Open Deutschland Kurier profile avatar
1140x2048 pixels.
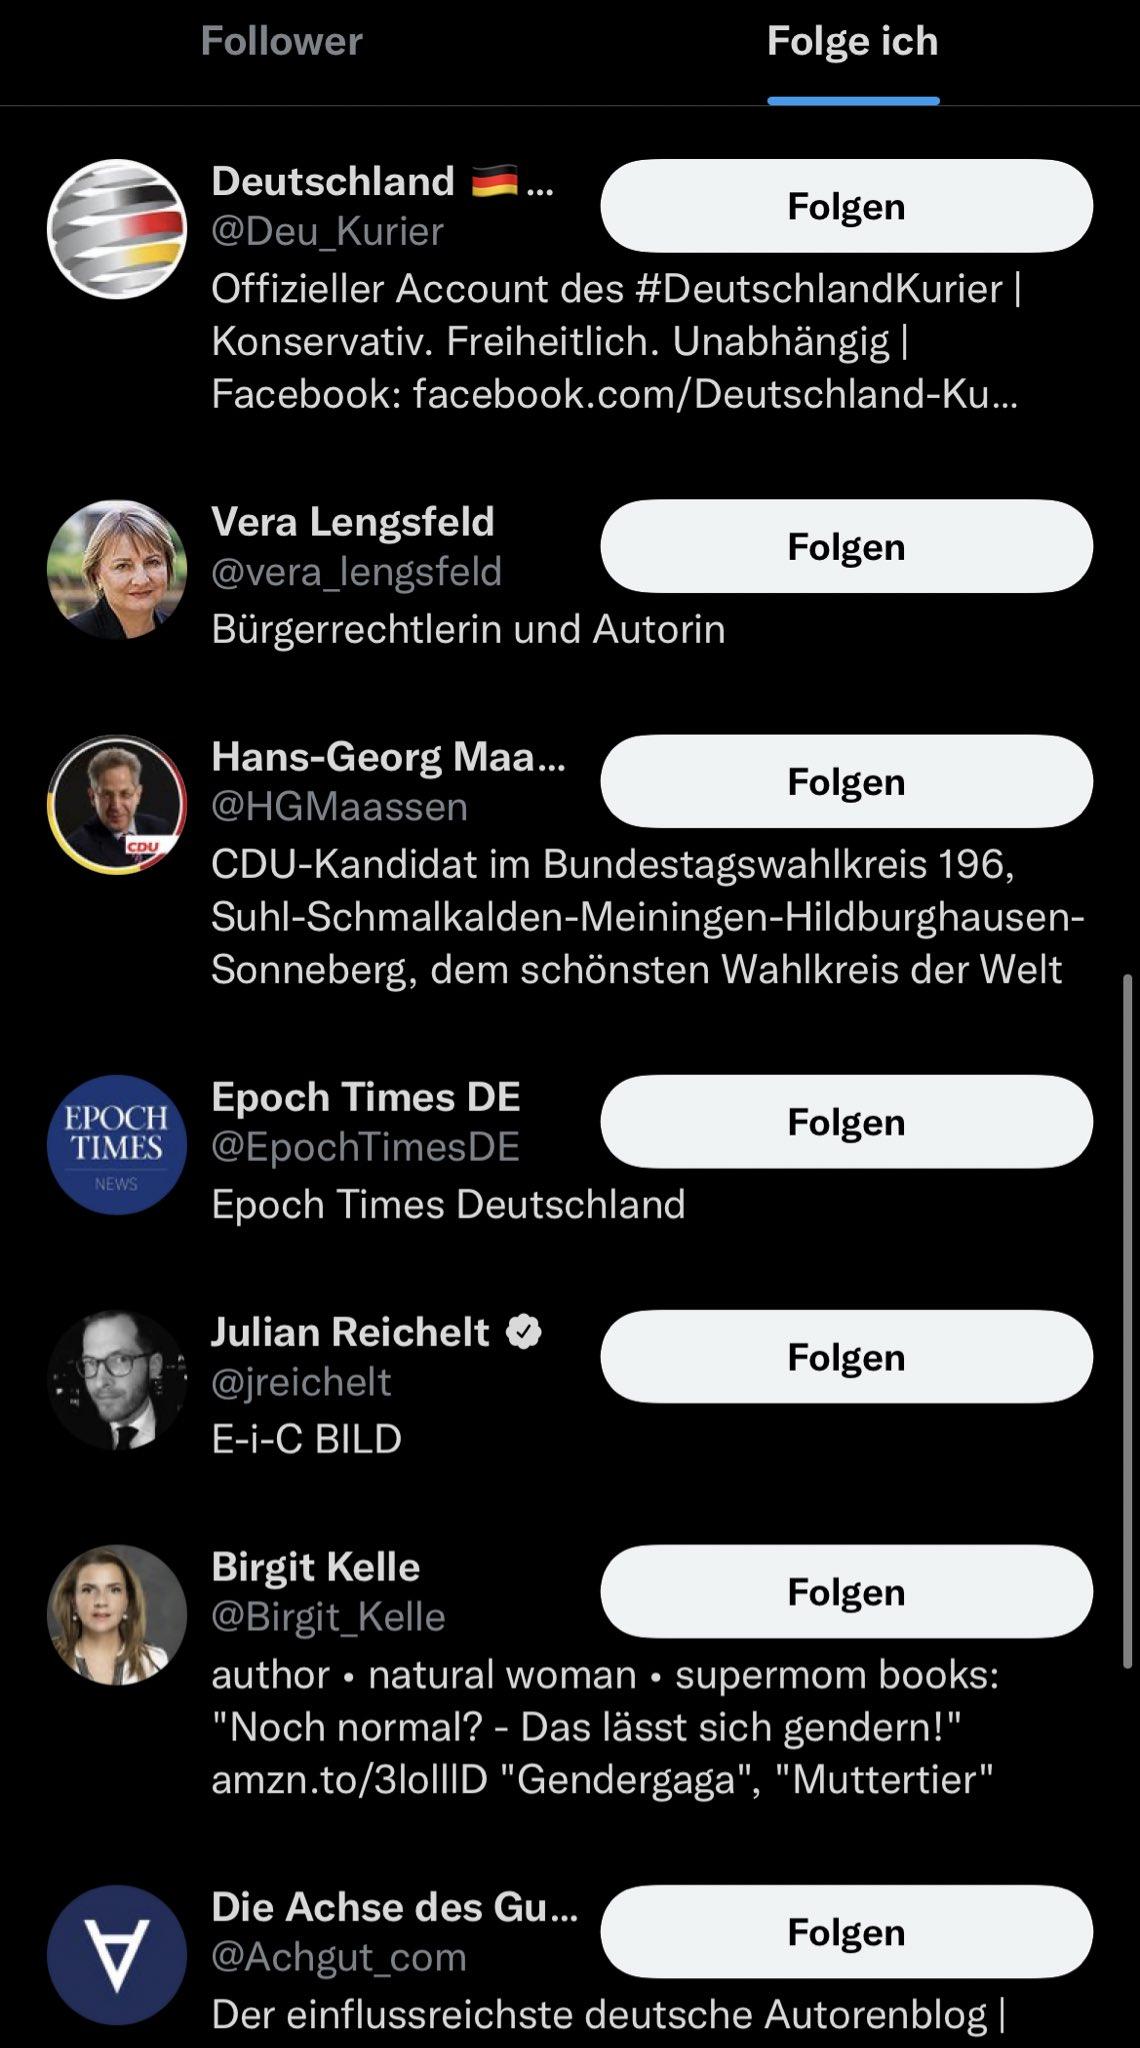click(x=117, y=229)
